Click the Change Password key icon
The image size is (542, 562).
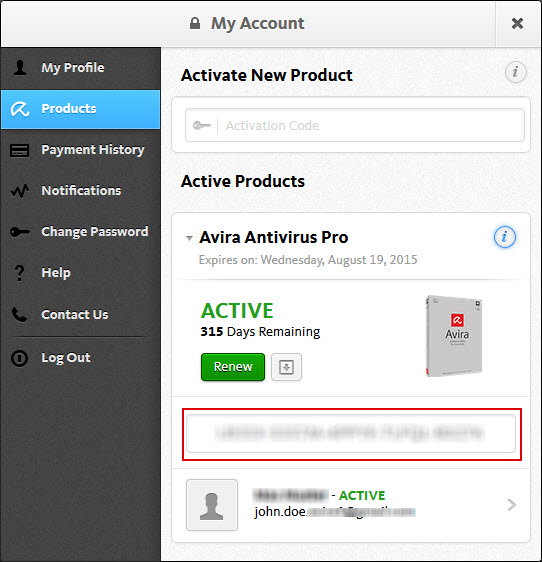click(x=20, y=232)
